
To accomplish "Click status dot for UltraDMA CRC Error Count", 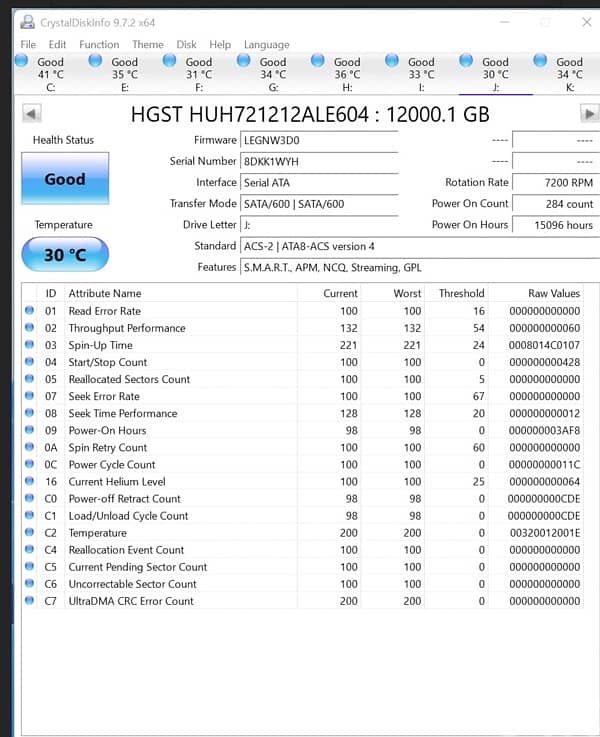I will 29,600.
